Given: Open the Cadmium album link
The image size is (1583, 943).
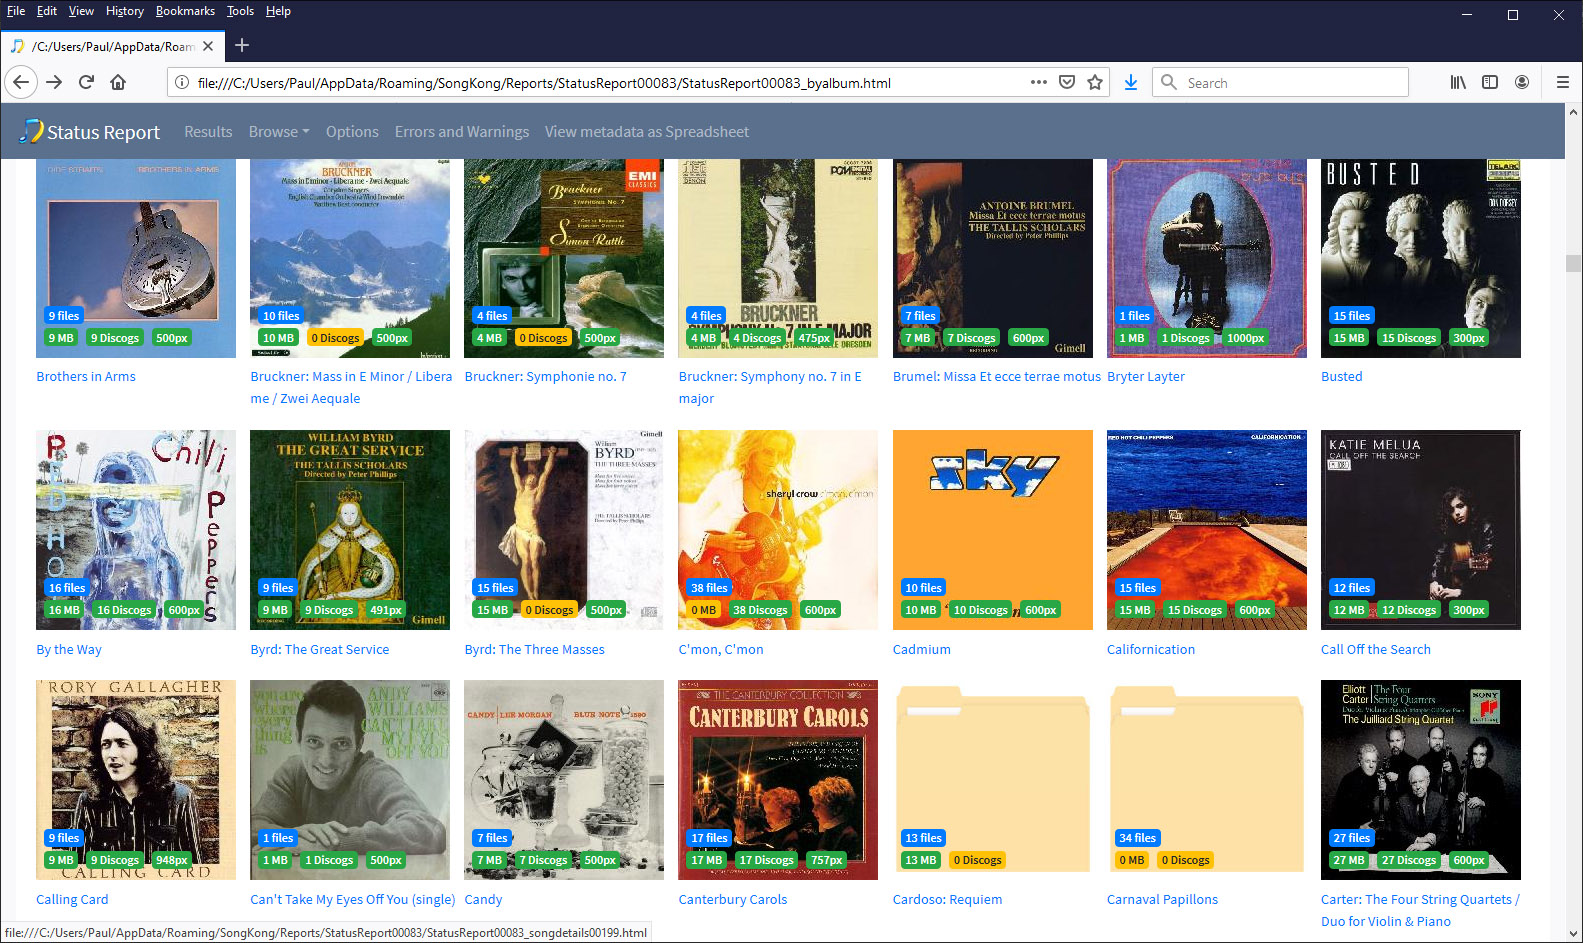Looking at the screenshot, I should pyautogui.click(x=922, y=650).
